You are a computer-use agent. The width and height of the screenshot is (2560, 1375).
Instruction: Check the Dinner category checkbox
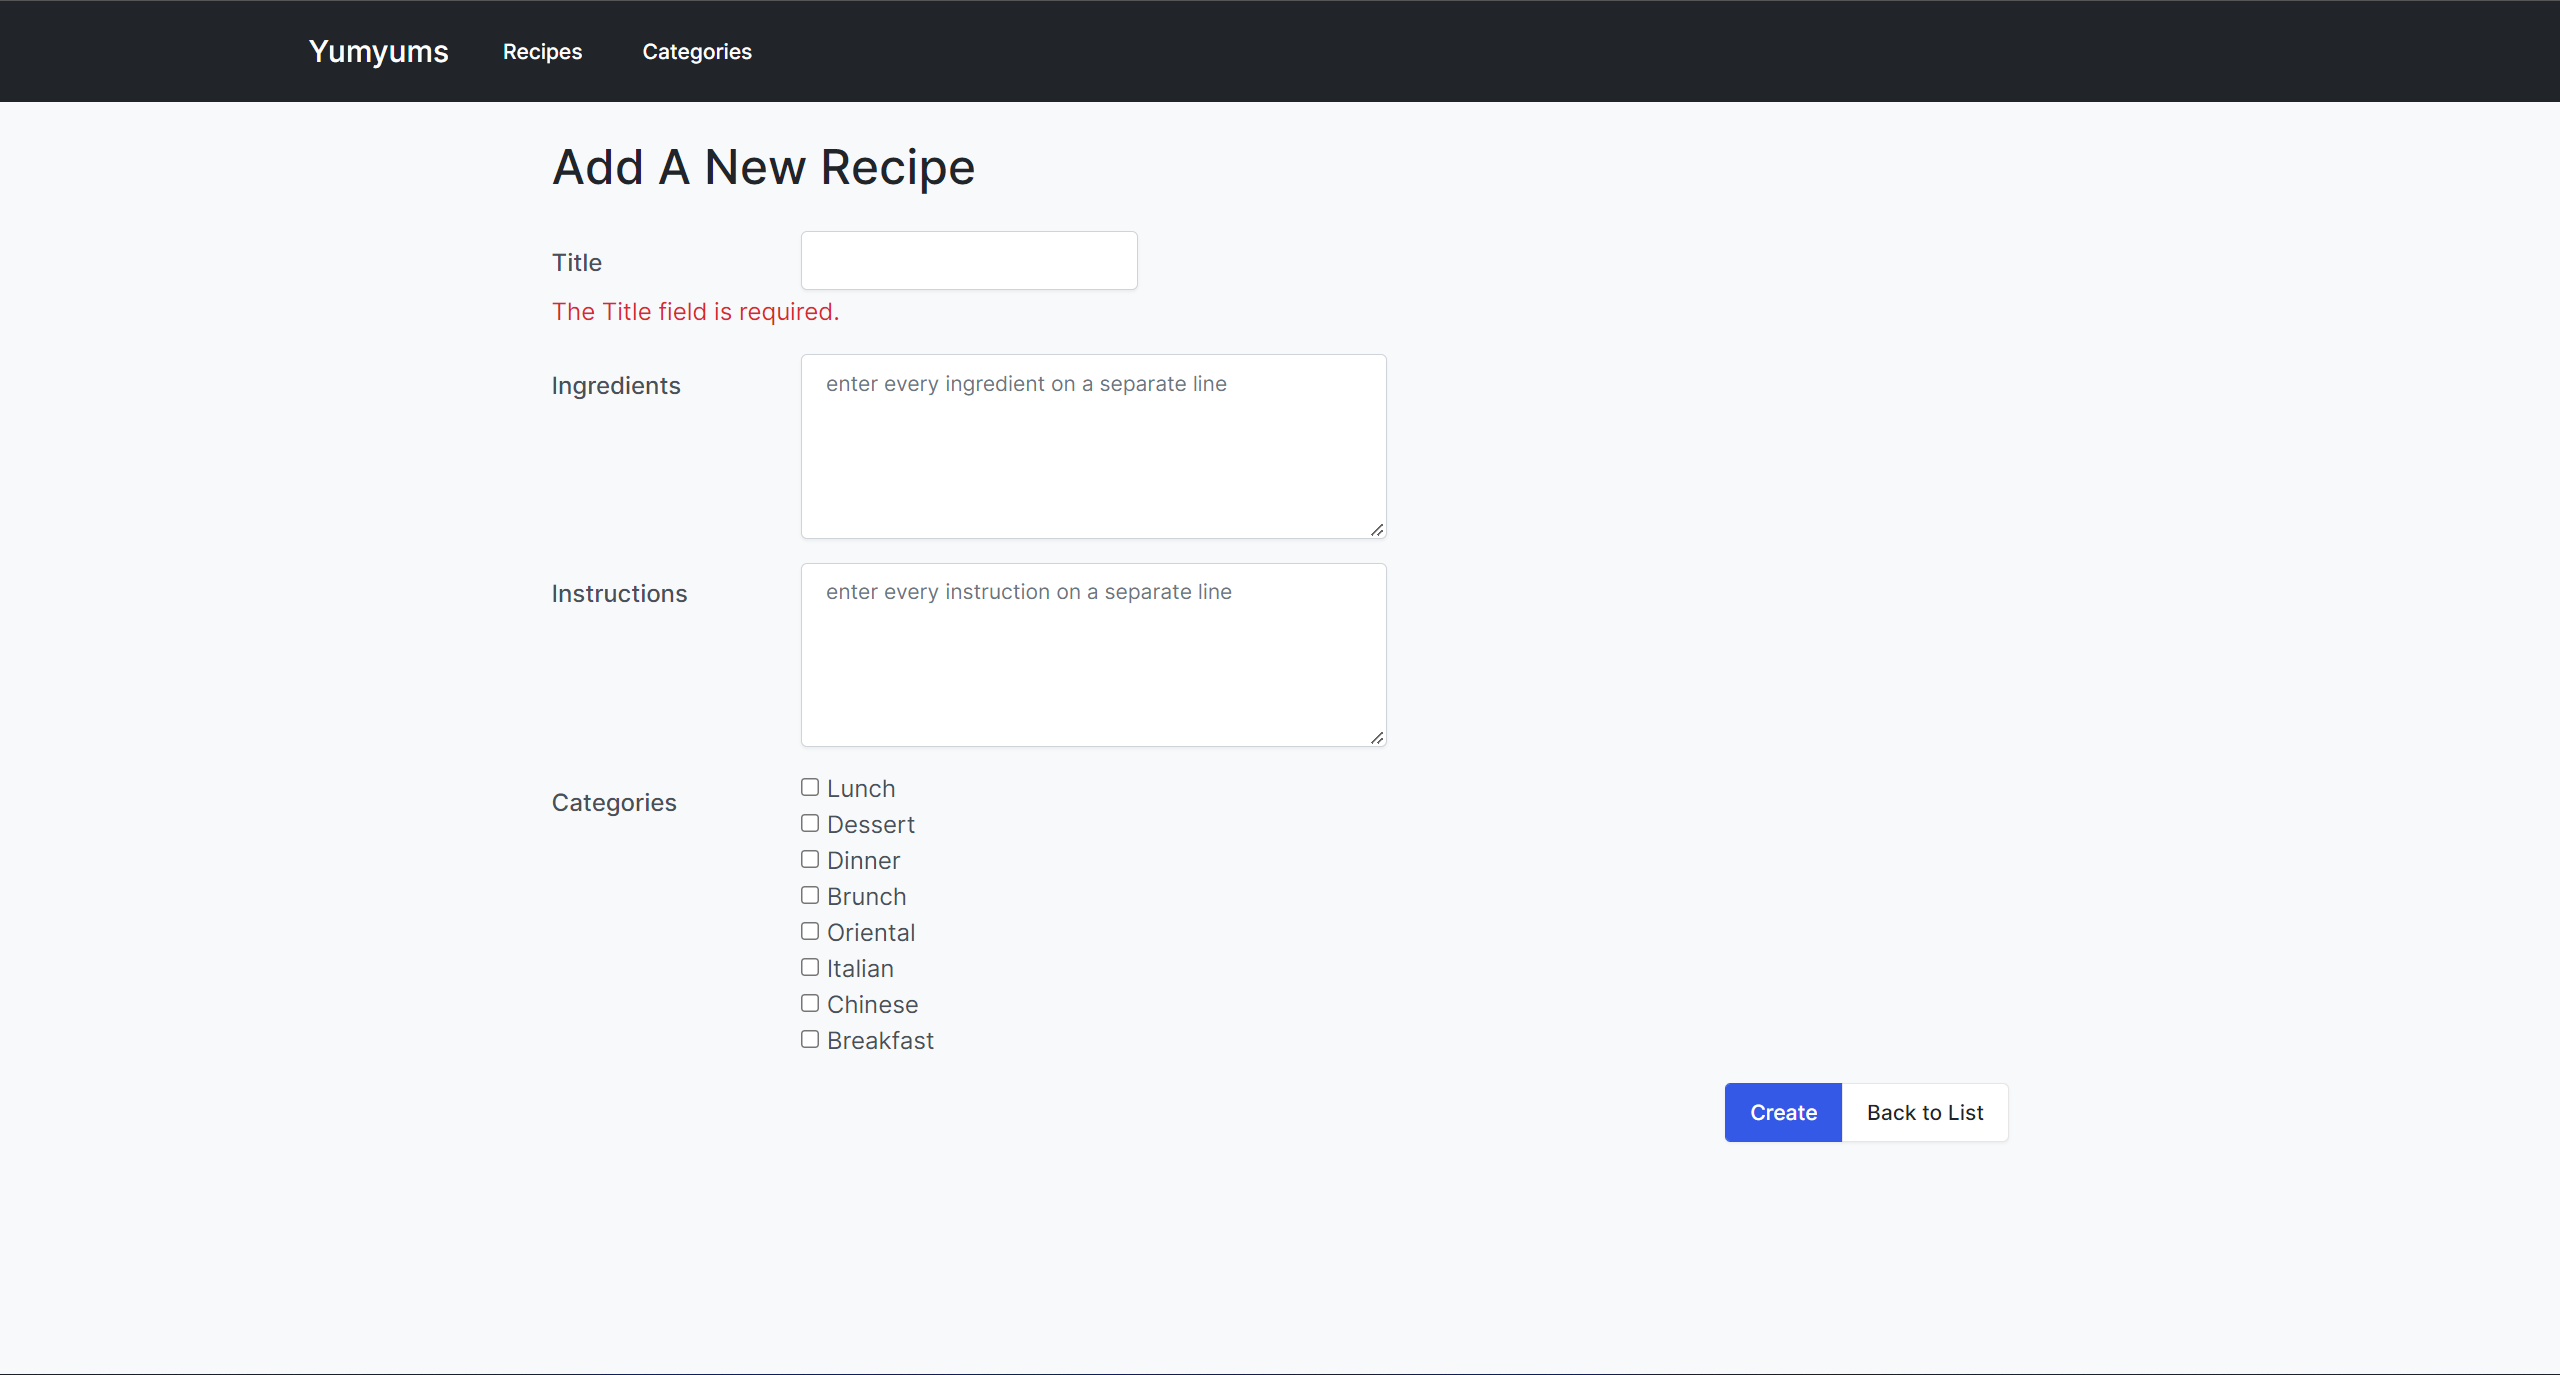coord(809,859)
